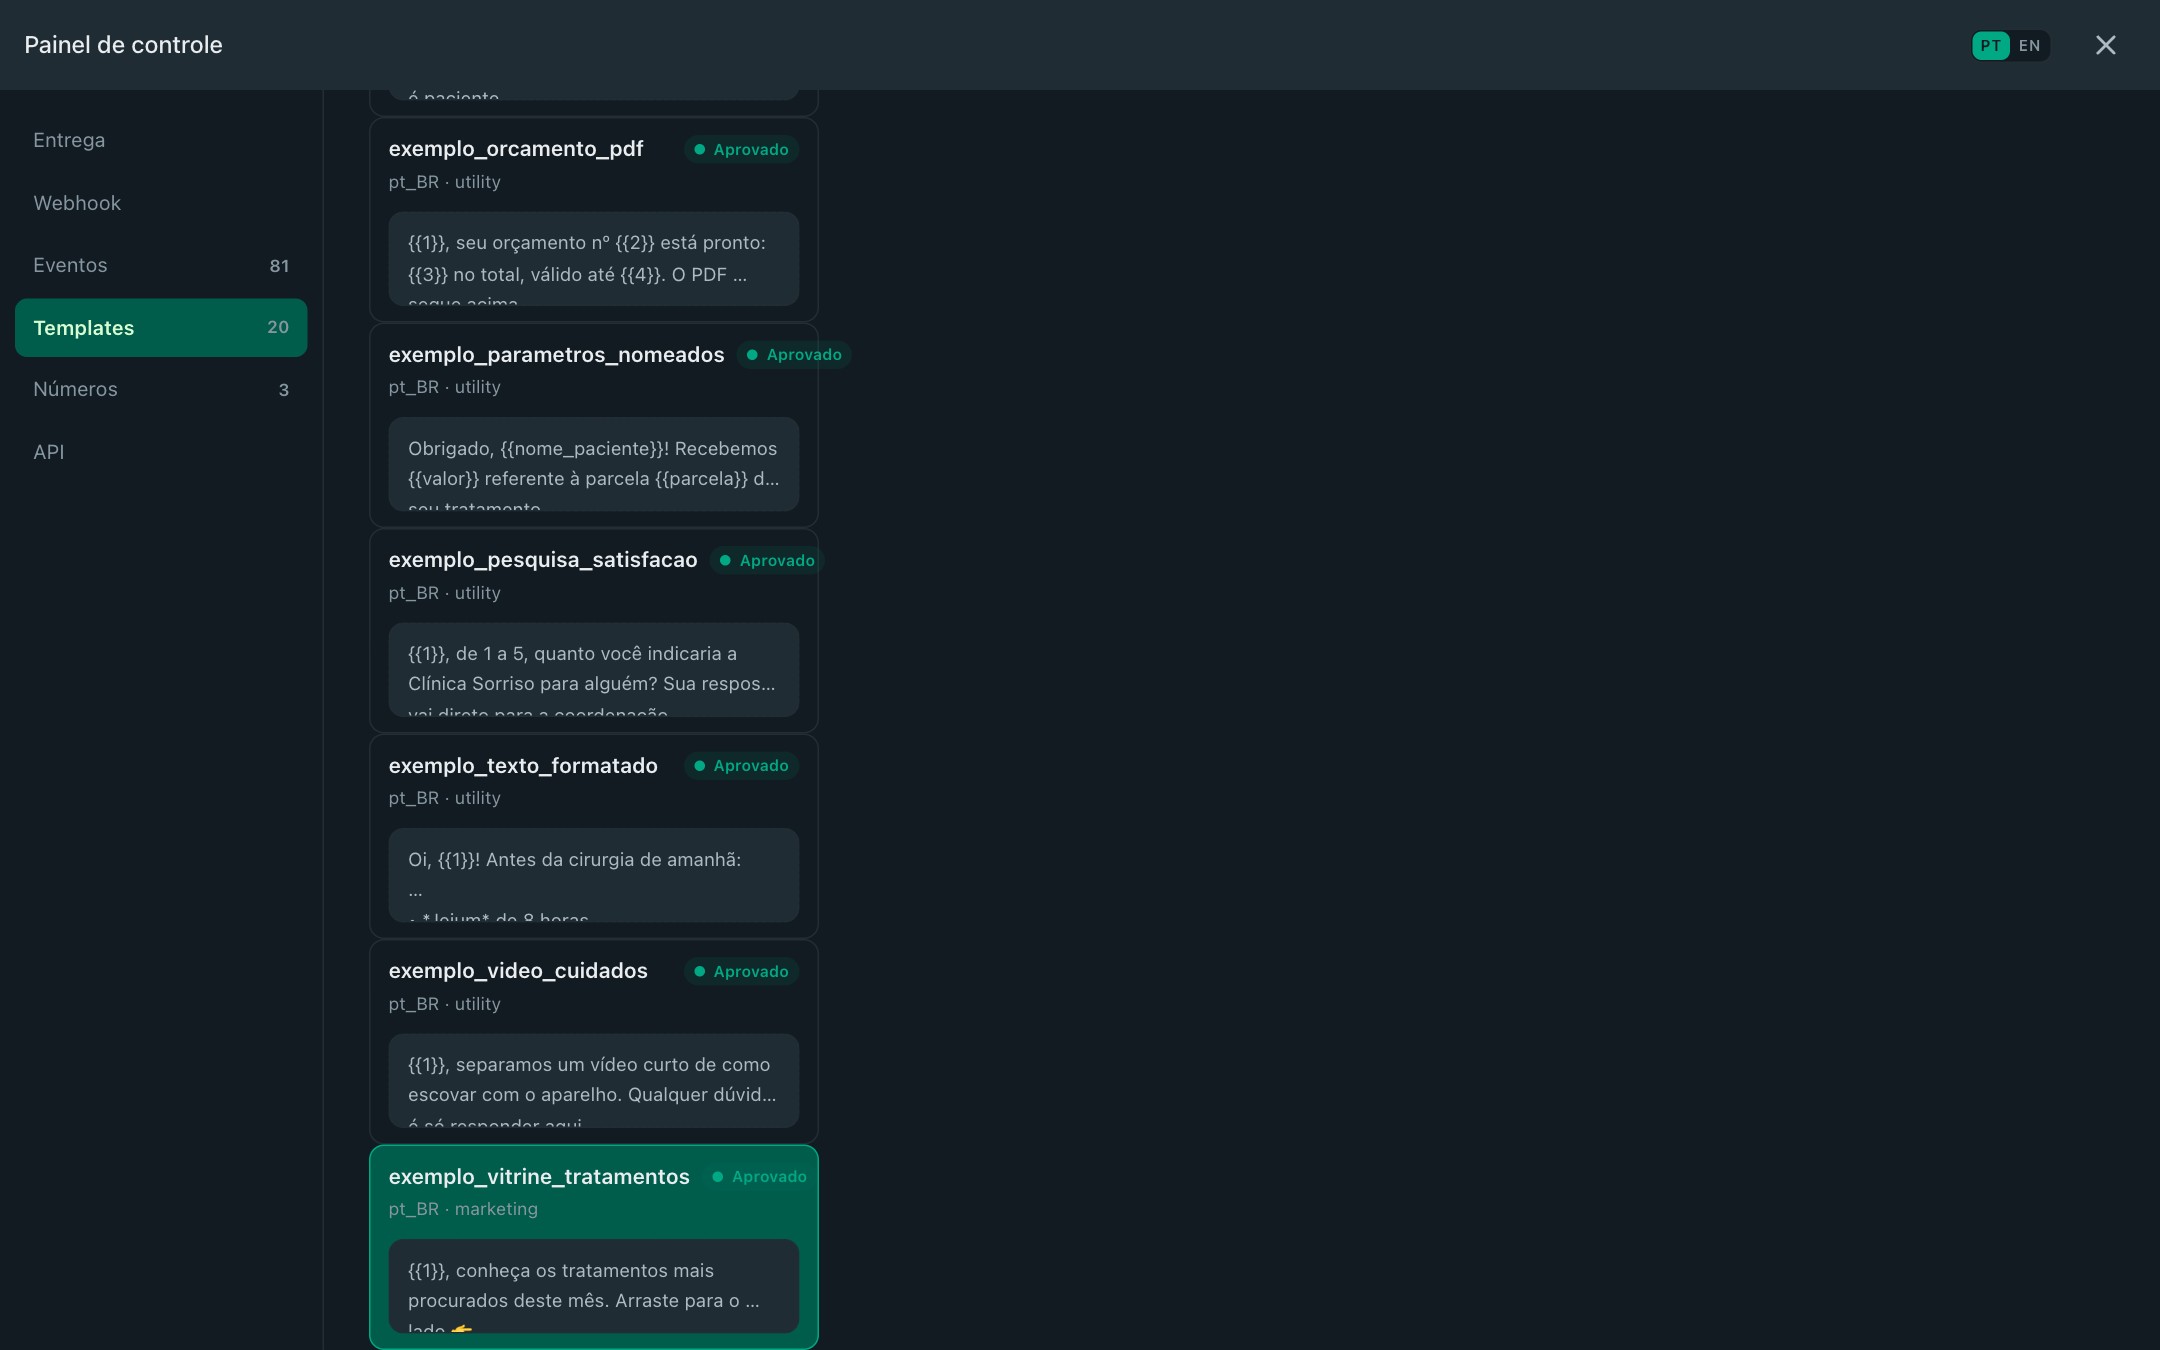Select the Templates sidebar item
Screen dimensions: 2160x1350
pyautogui.click(x=161, y=328)
